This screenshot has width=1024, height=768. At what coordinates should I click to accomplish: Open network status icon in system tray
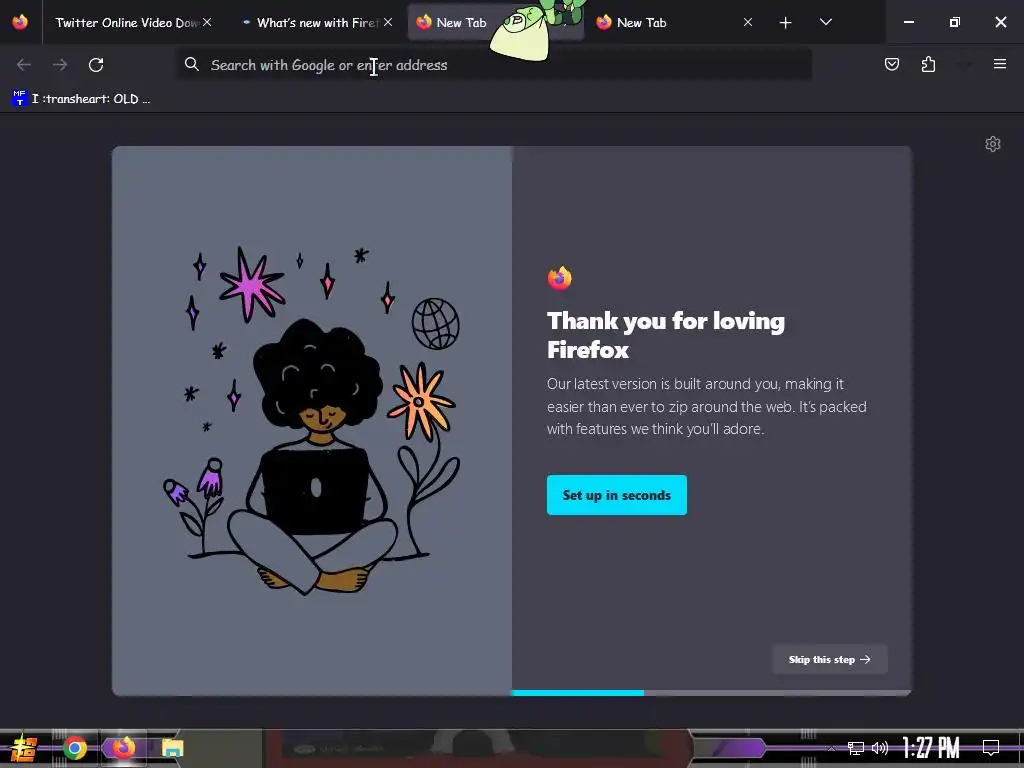coord(856,748)
